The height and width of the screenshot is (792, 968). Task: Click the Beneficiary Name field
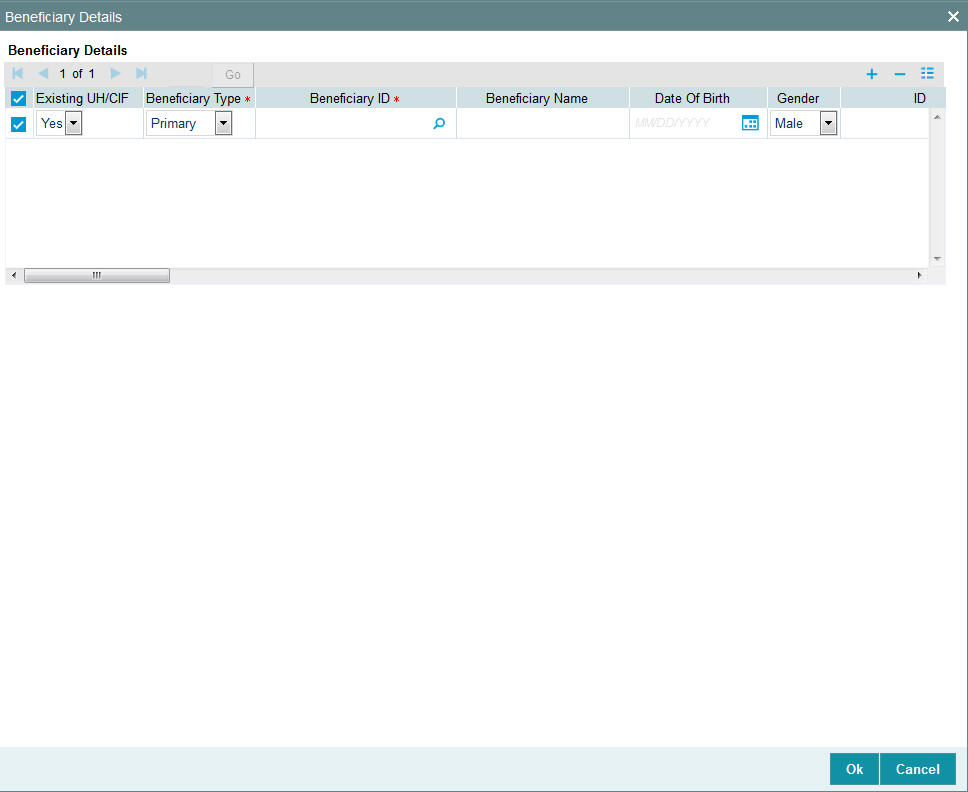pos(543,123)
